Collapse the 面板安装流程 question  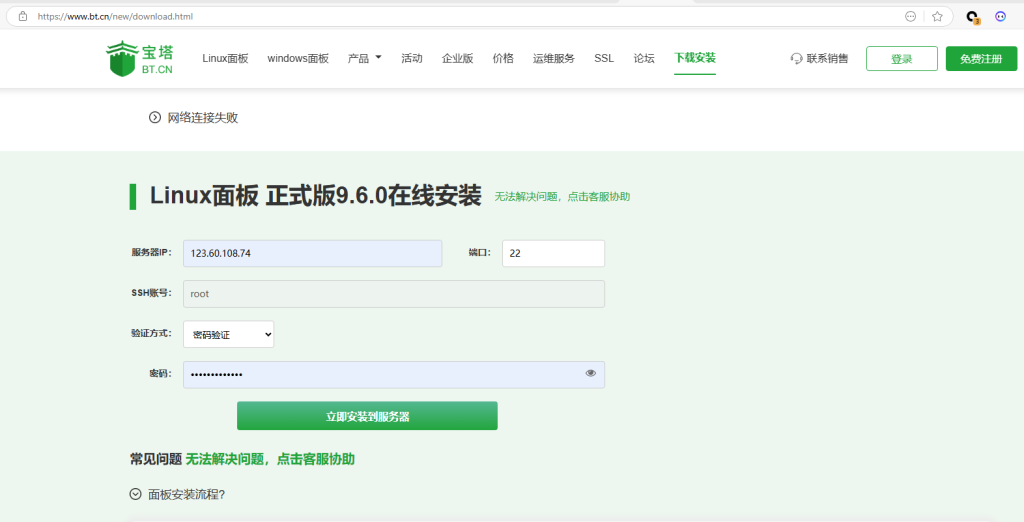[178, 495]
